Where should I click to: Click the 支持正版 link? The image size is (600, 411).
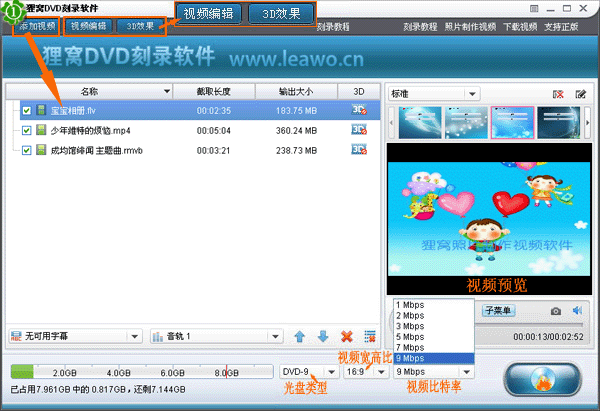point(561,27)
